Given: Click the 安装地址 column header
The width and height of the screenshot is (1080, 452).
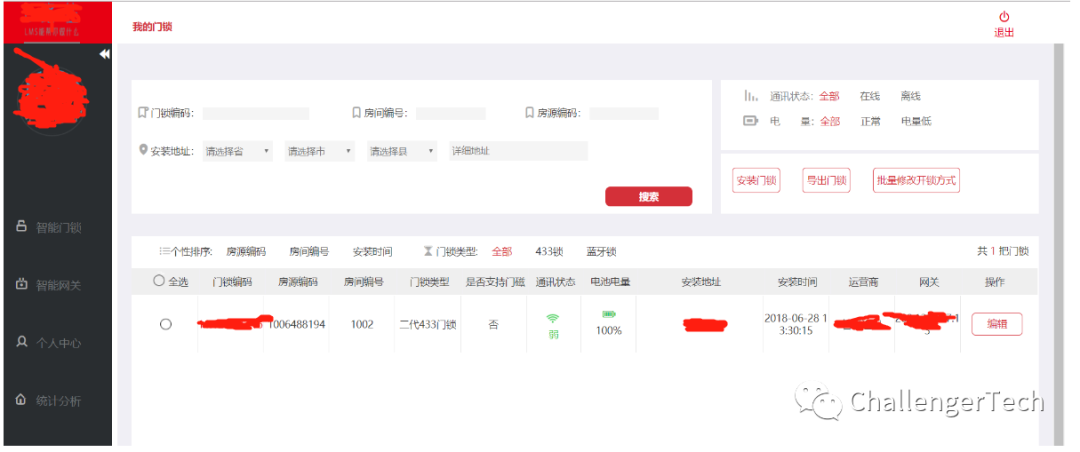Looking at the screenshot, I should [x=701, y=282].
